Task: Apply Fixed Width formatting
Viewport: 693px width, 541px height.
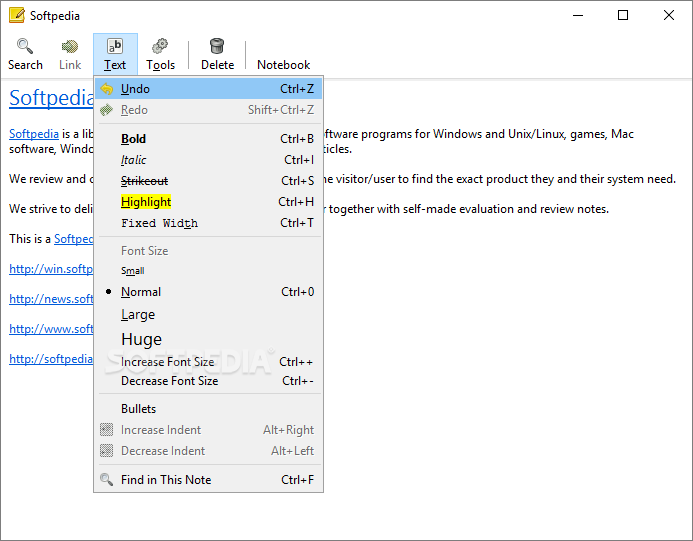Action: coord(208,223)
